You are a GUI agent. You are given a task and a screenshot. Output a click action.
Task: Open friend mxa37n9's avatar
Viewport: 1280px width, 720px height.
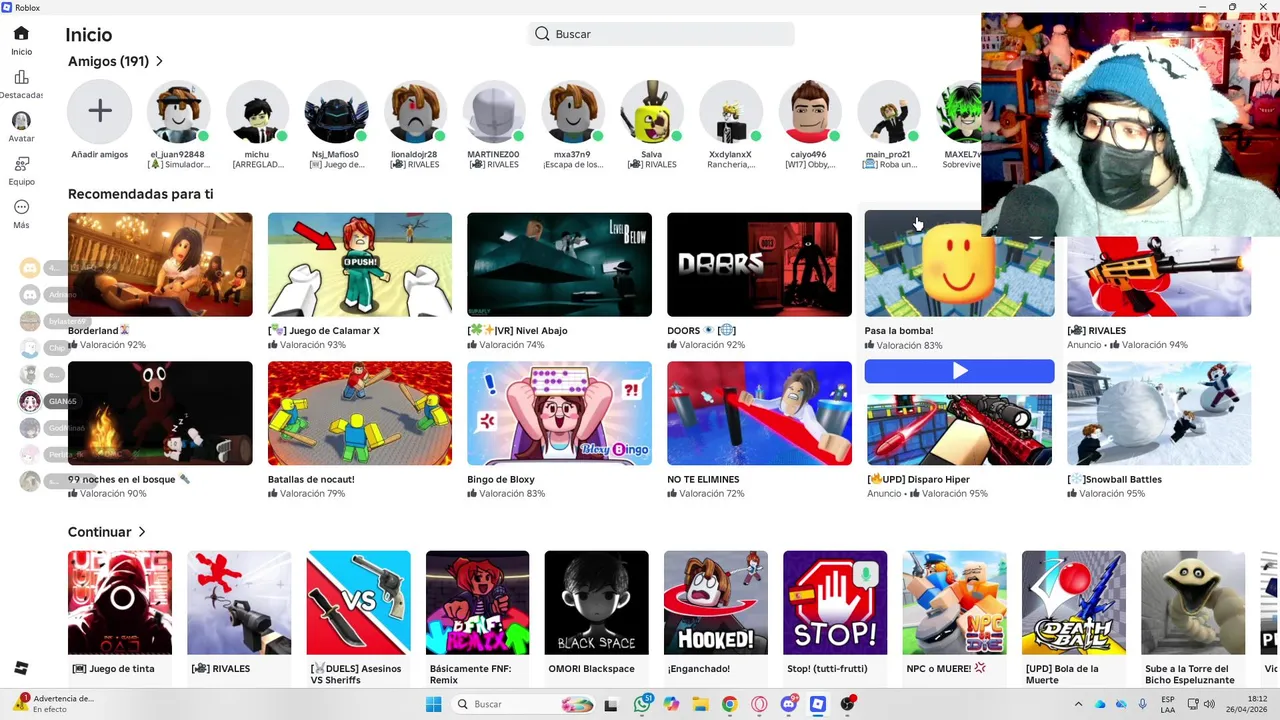pyautogui.click(x=573, y=112)
